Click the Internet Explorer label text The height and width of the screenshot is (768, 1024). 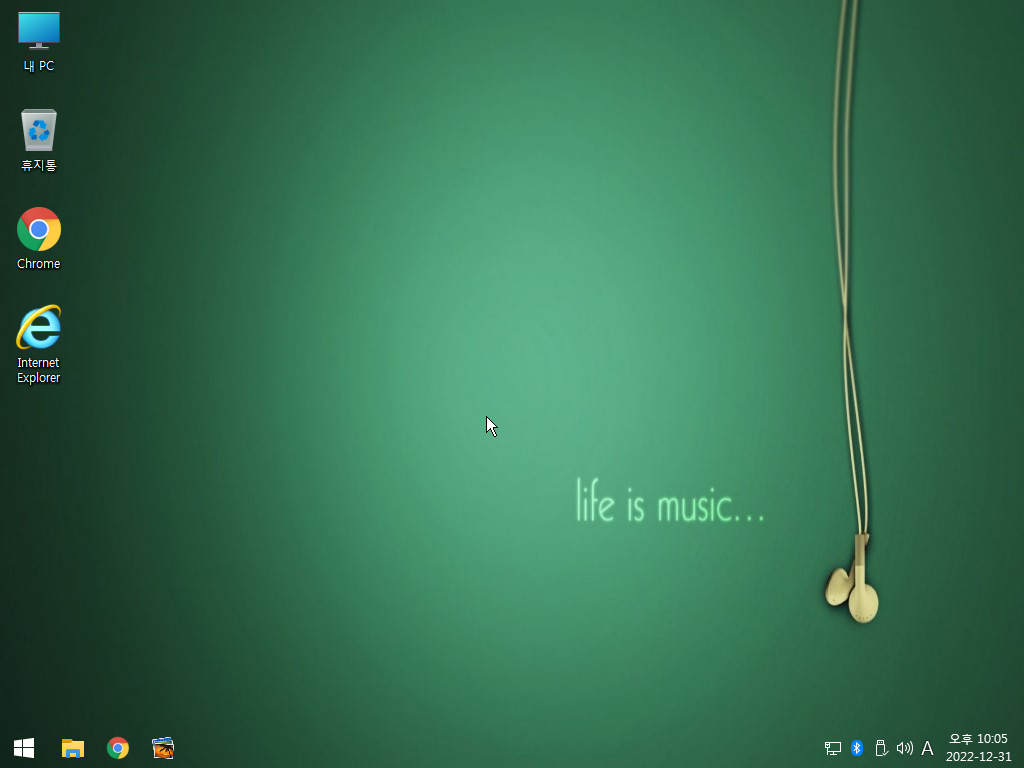point(39,370)
